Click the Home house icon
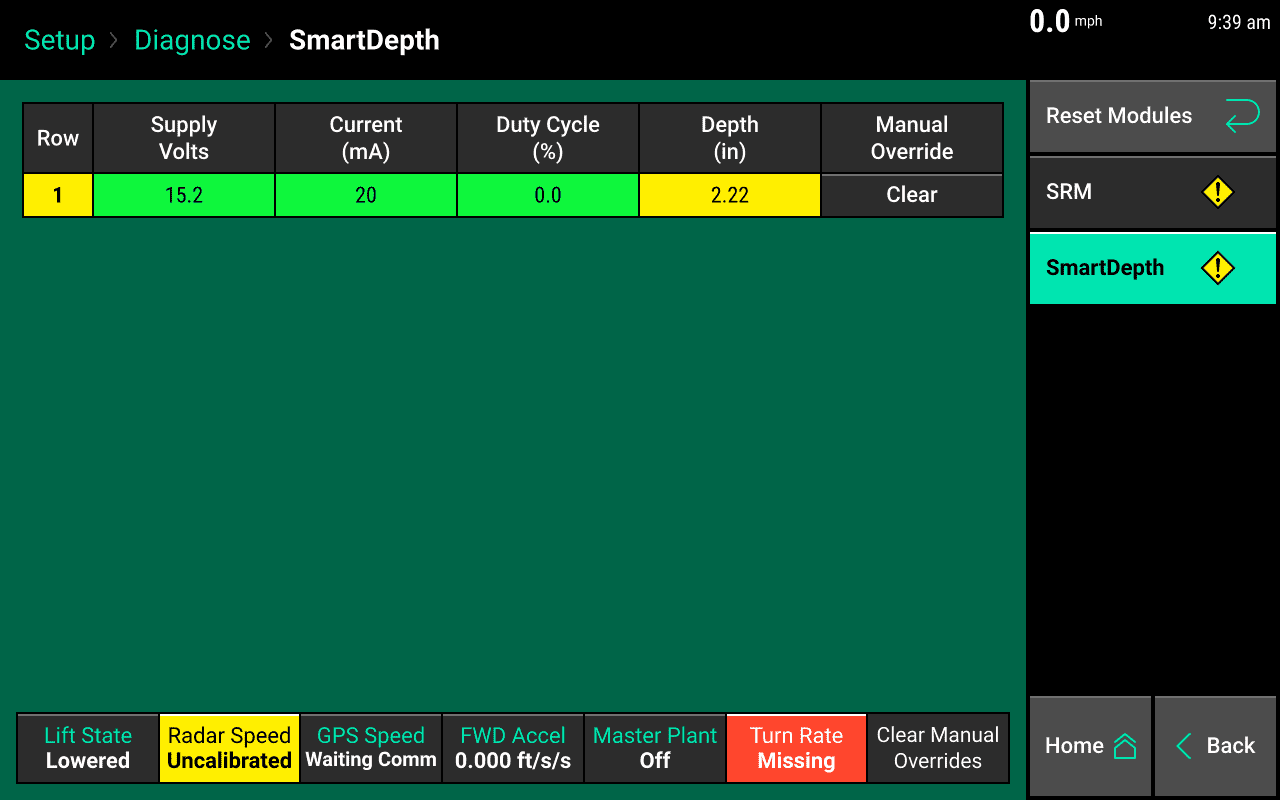This screenshot has width=1280, height=800. 1125,746
